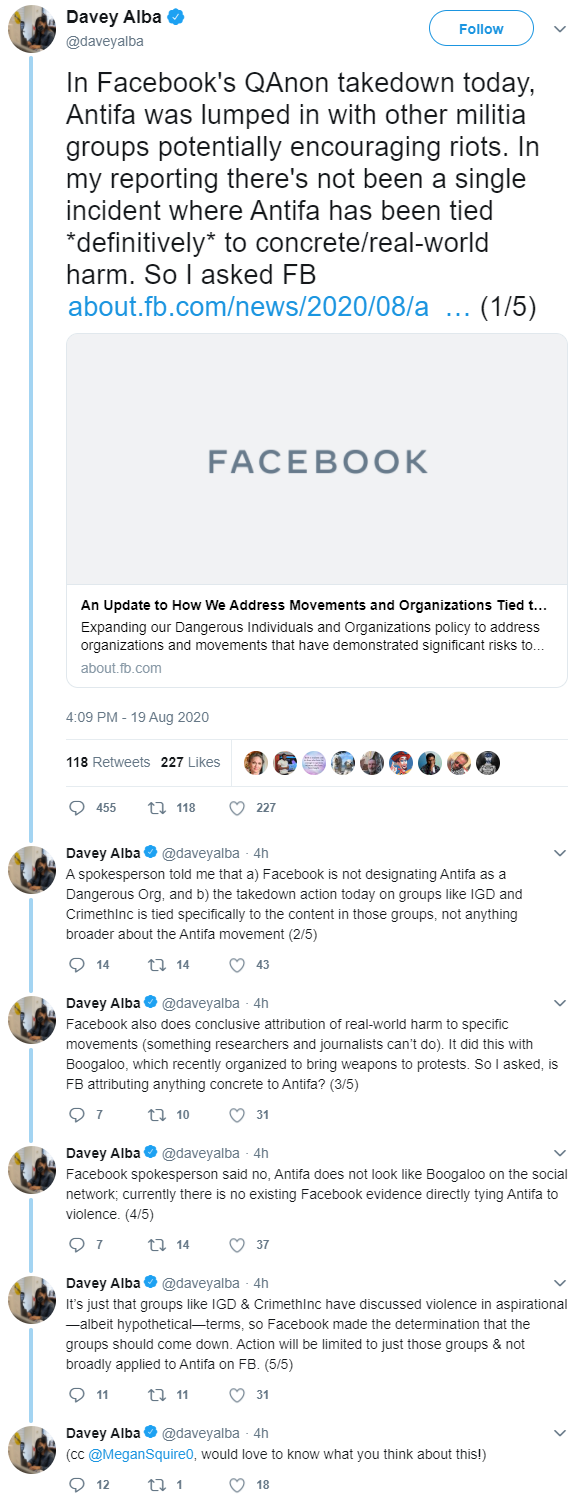Retweet the (3/5) Boogaloo tweet
This screenshot has width=577, height=1497.
coord(155,1115)
